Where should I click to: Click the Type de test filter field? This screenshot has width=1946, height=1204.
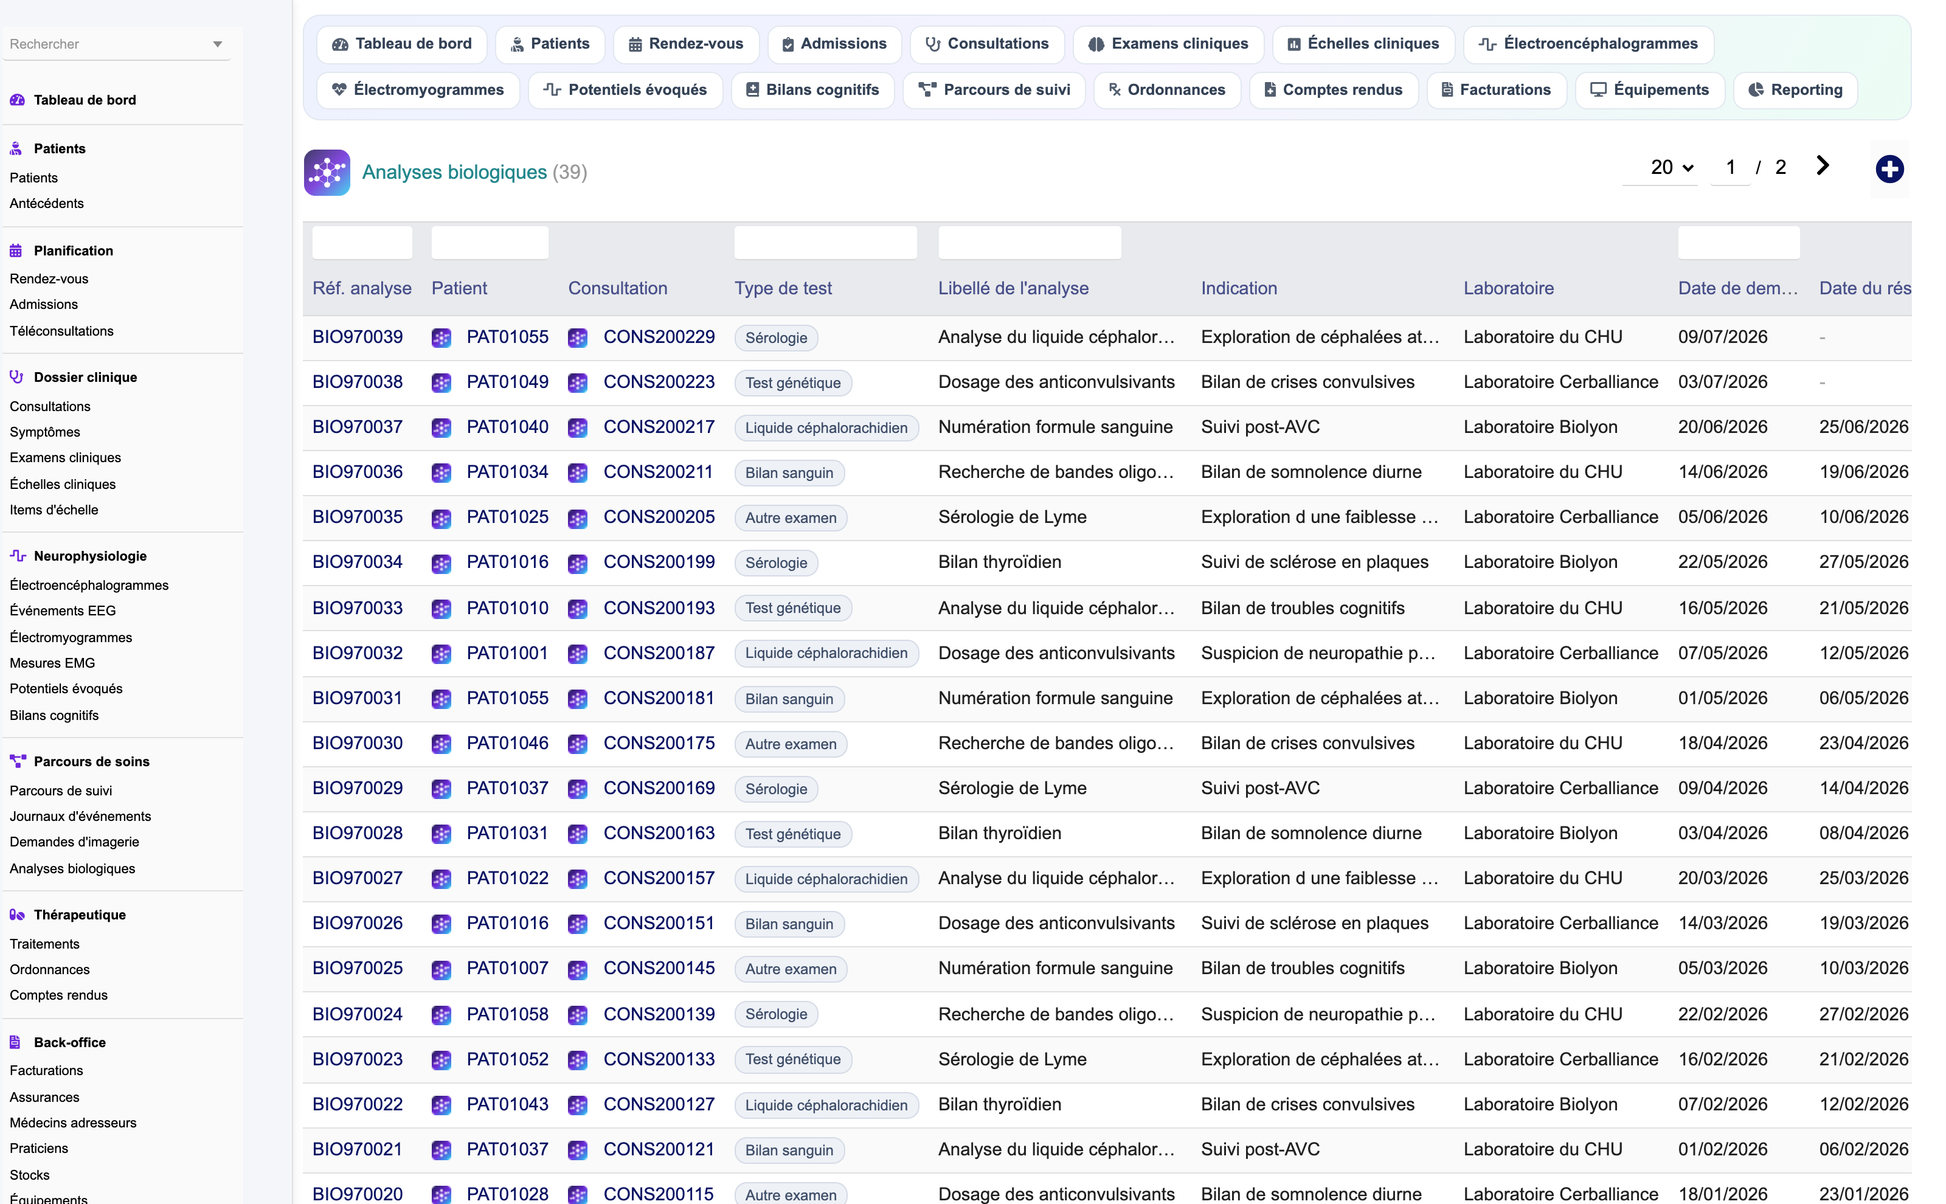coord(825,243)
